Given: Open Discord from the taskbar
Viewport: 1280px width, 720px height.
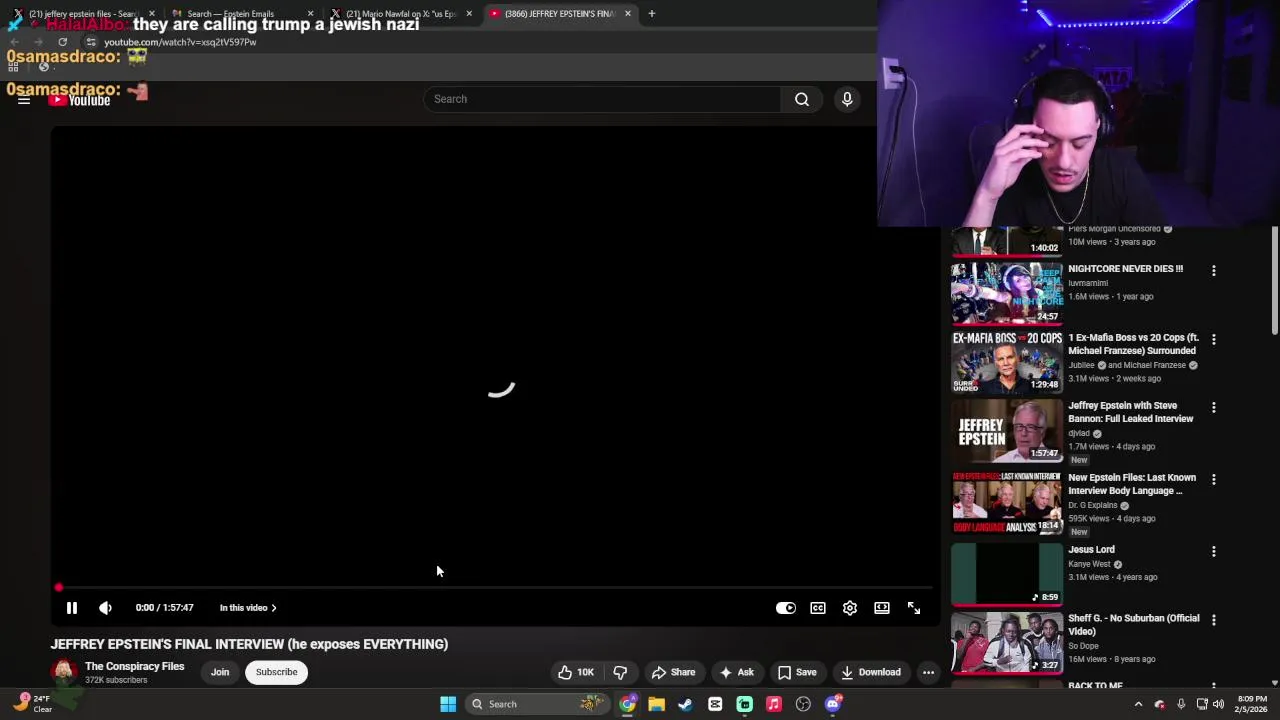Looking at the screenshot, I should coord(833,704).
